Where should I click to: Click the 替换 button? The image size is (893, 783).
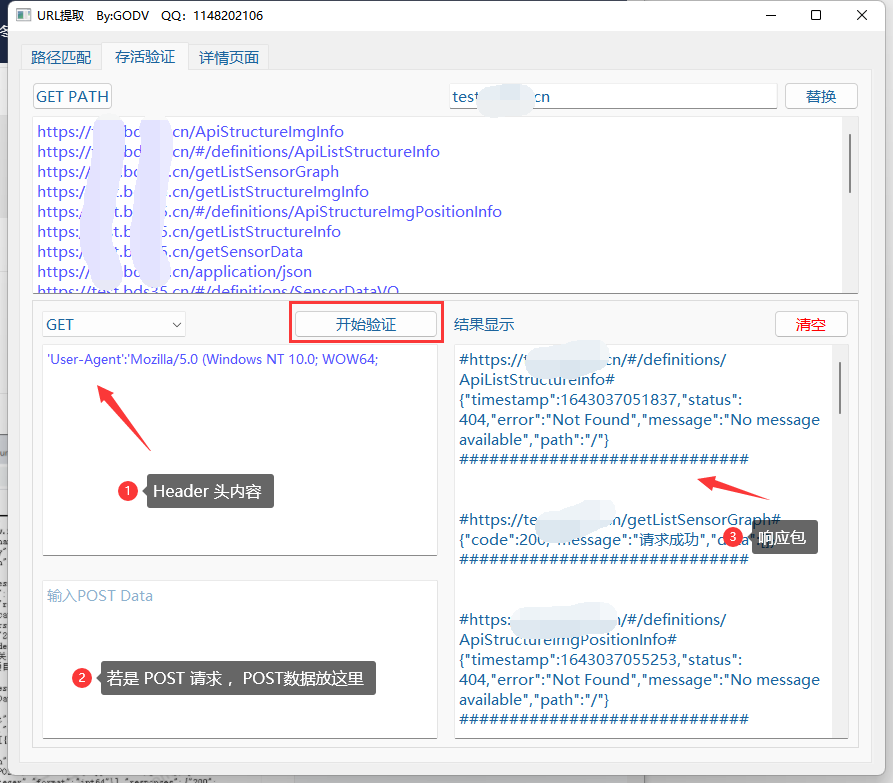(x=821, y=96)
